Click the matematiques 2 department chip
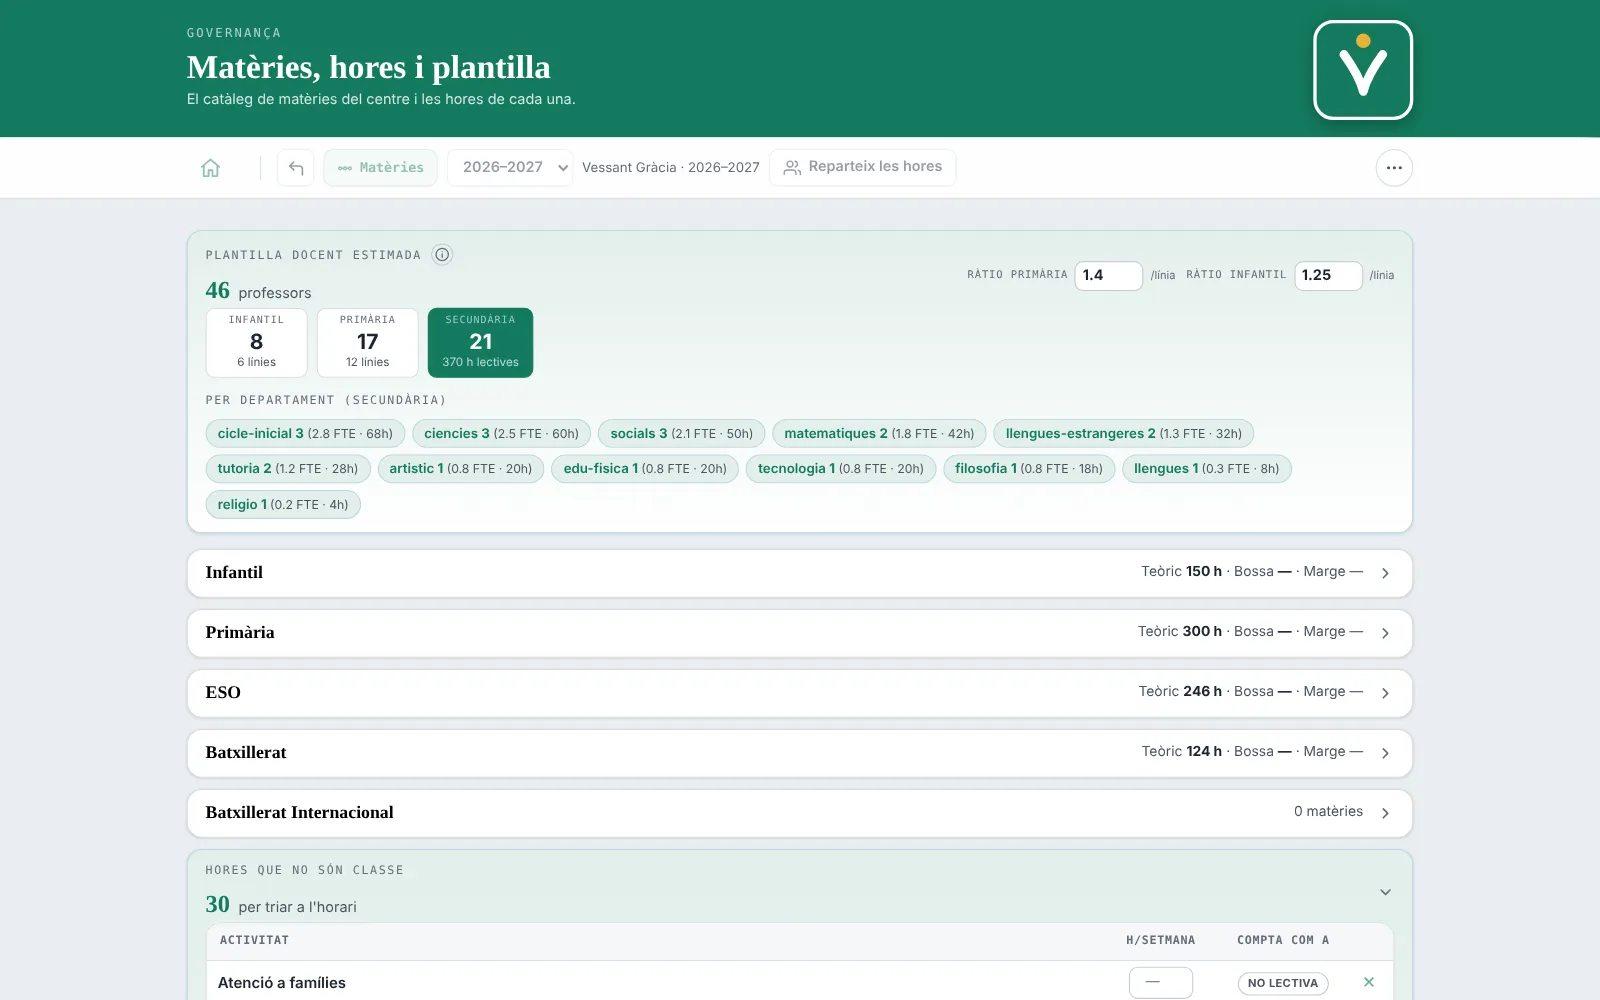Screen dimensions: 1600x1000 click(x=879, y=433)
